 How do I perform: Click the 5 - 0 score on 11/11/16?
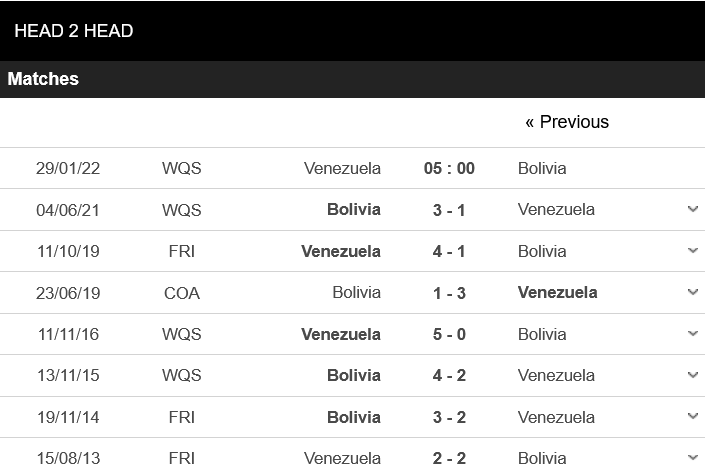point(449,334)
